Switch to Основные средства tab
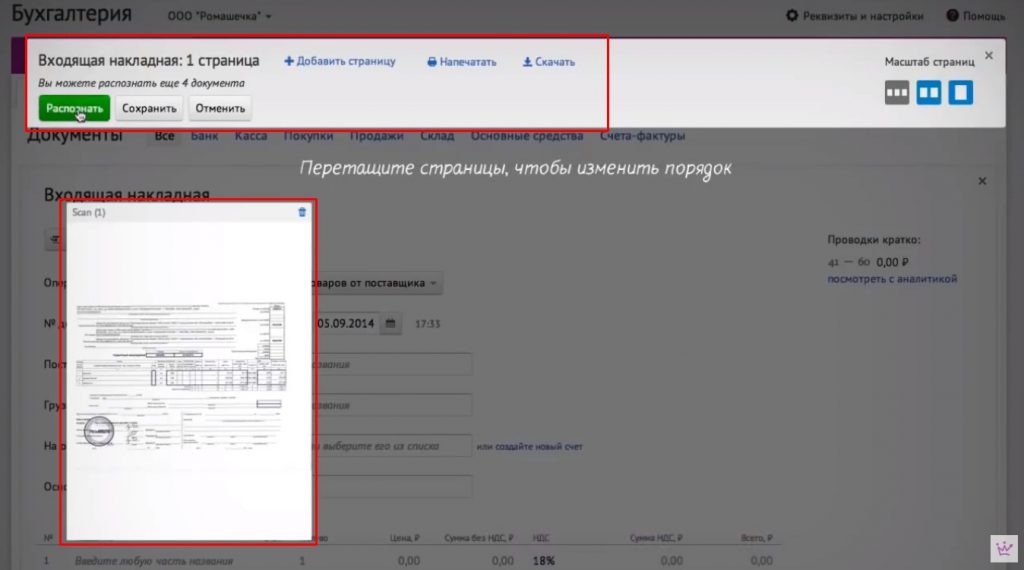This screenshot has width=1024, height=570. tap(527, 136)
